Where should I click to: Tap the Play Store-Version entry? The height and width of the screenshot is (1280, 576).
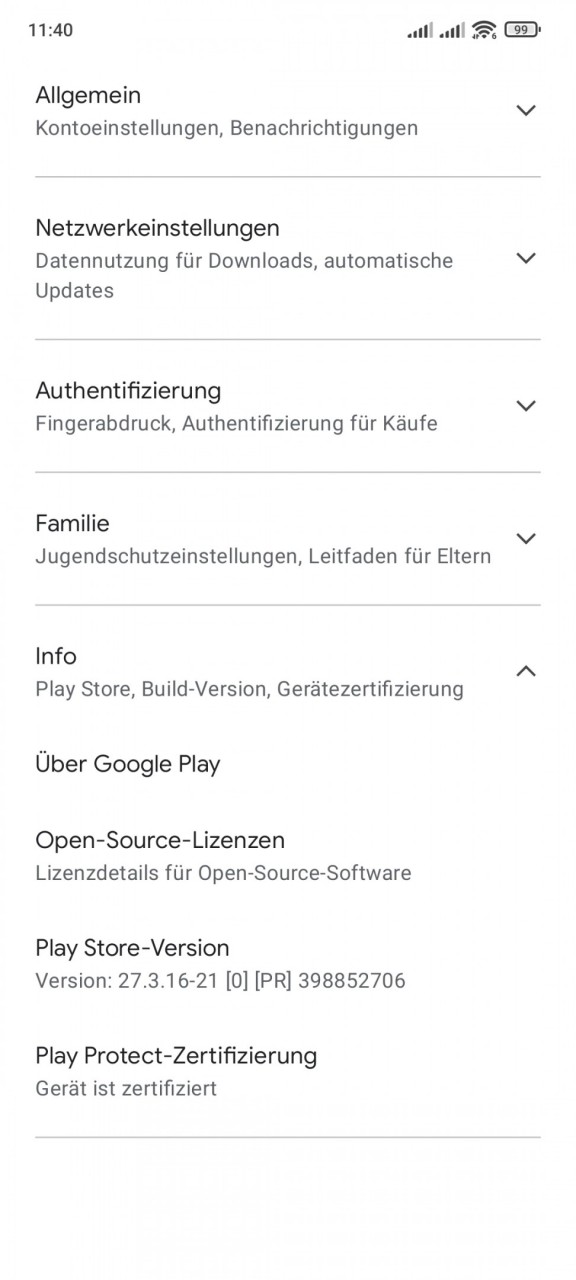pos(288,963)
